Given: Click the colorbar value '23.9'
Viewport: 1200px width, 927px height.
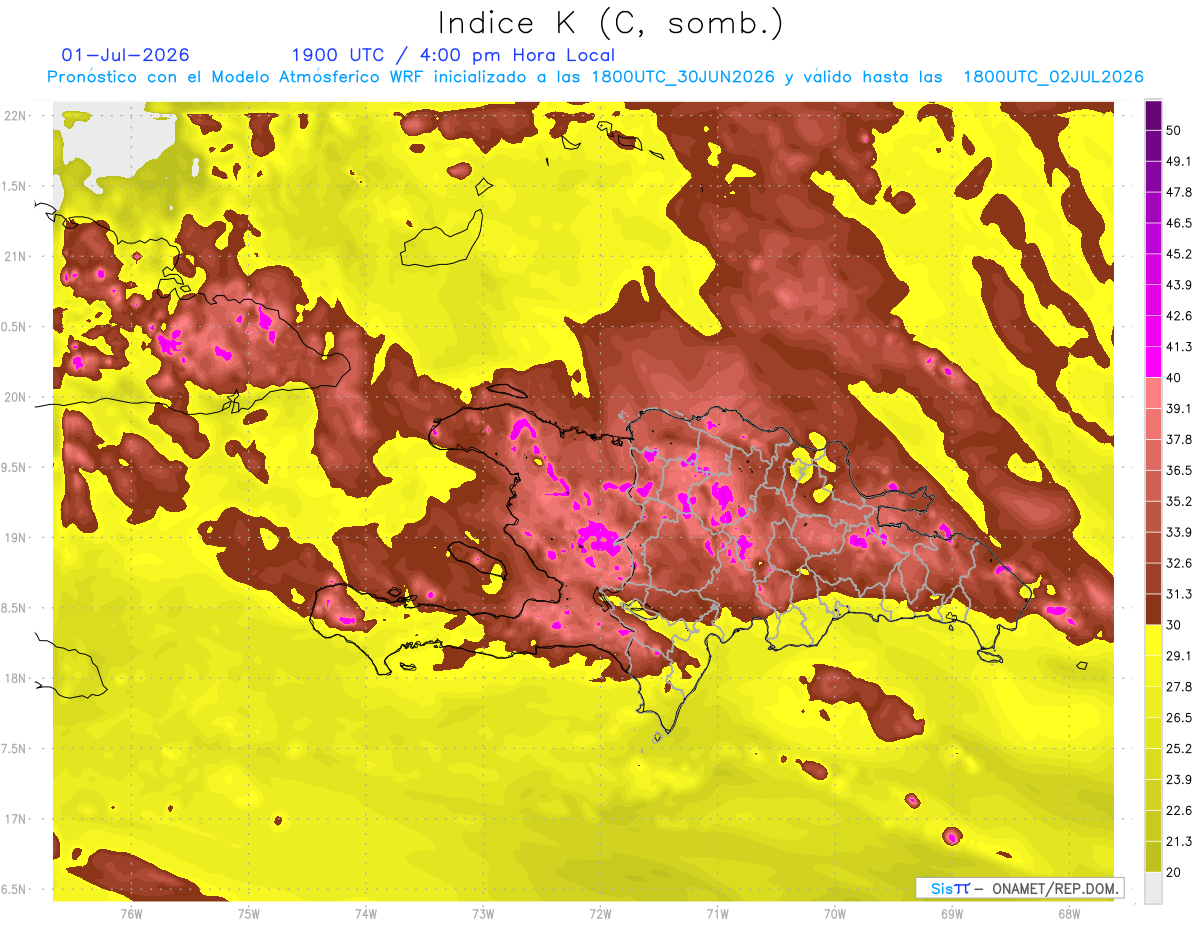Looking at the screenshot, I should [1179, 779].
